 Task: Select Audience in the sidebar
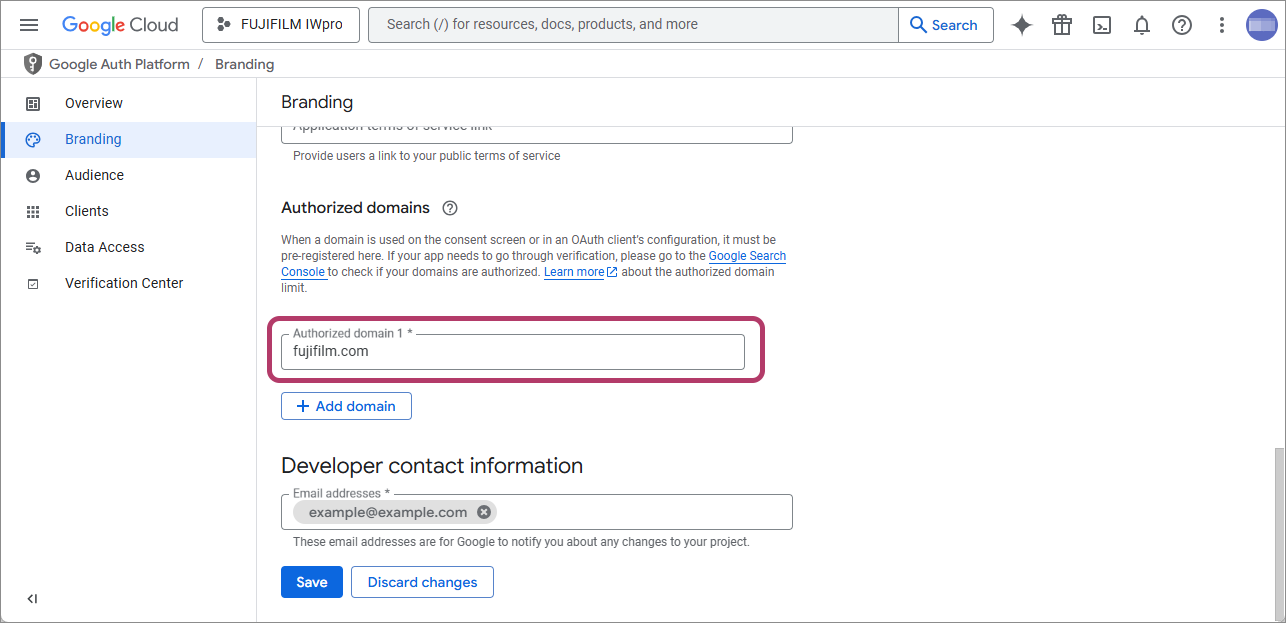(x=94, y=175)
